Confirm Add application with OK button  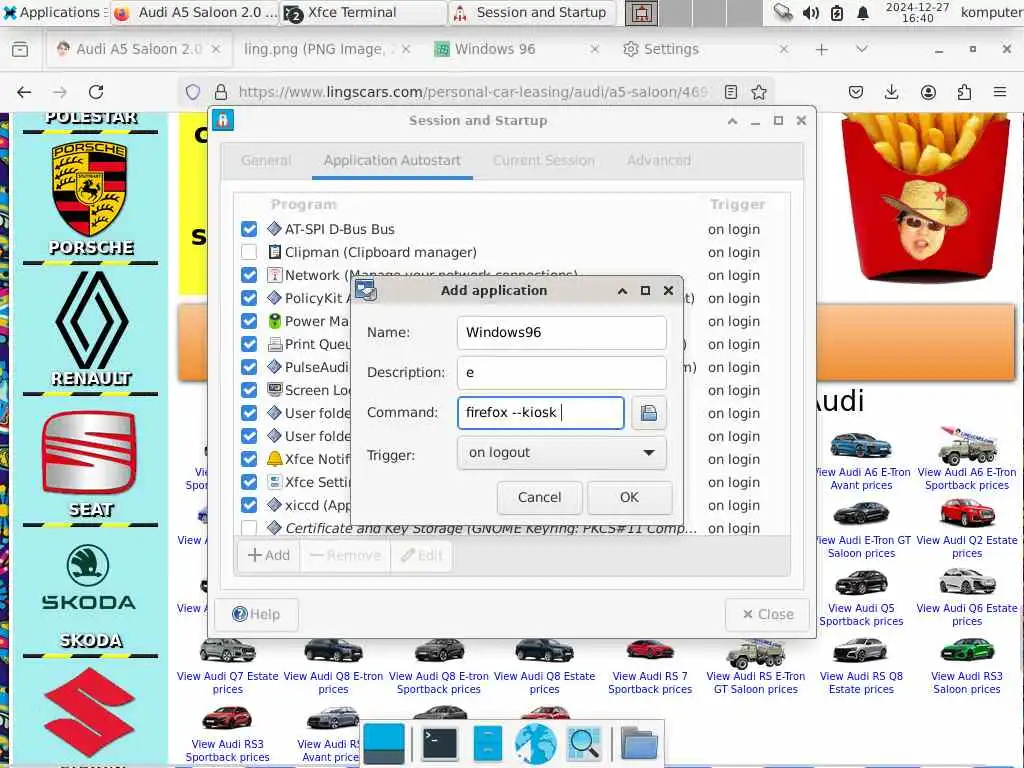point(630,498)
